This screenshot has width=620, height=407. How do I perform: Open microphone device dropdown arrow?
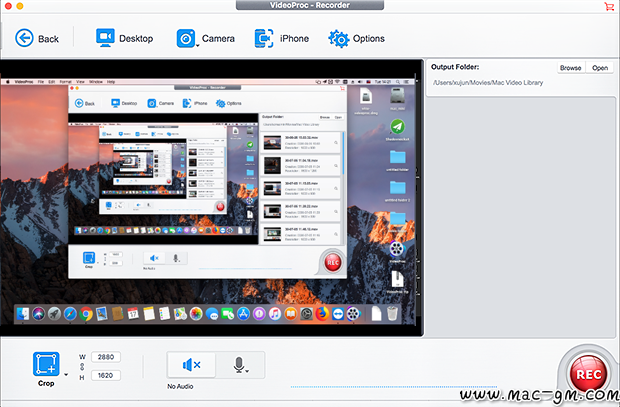click(x=247, y=371)
